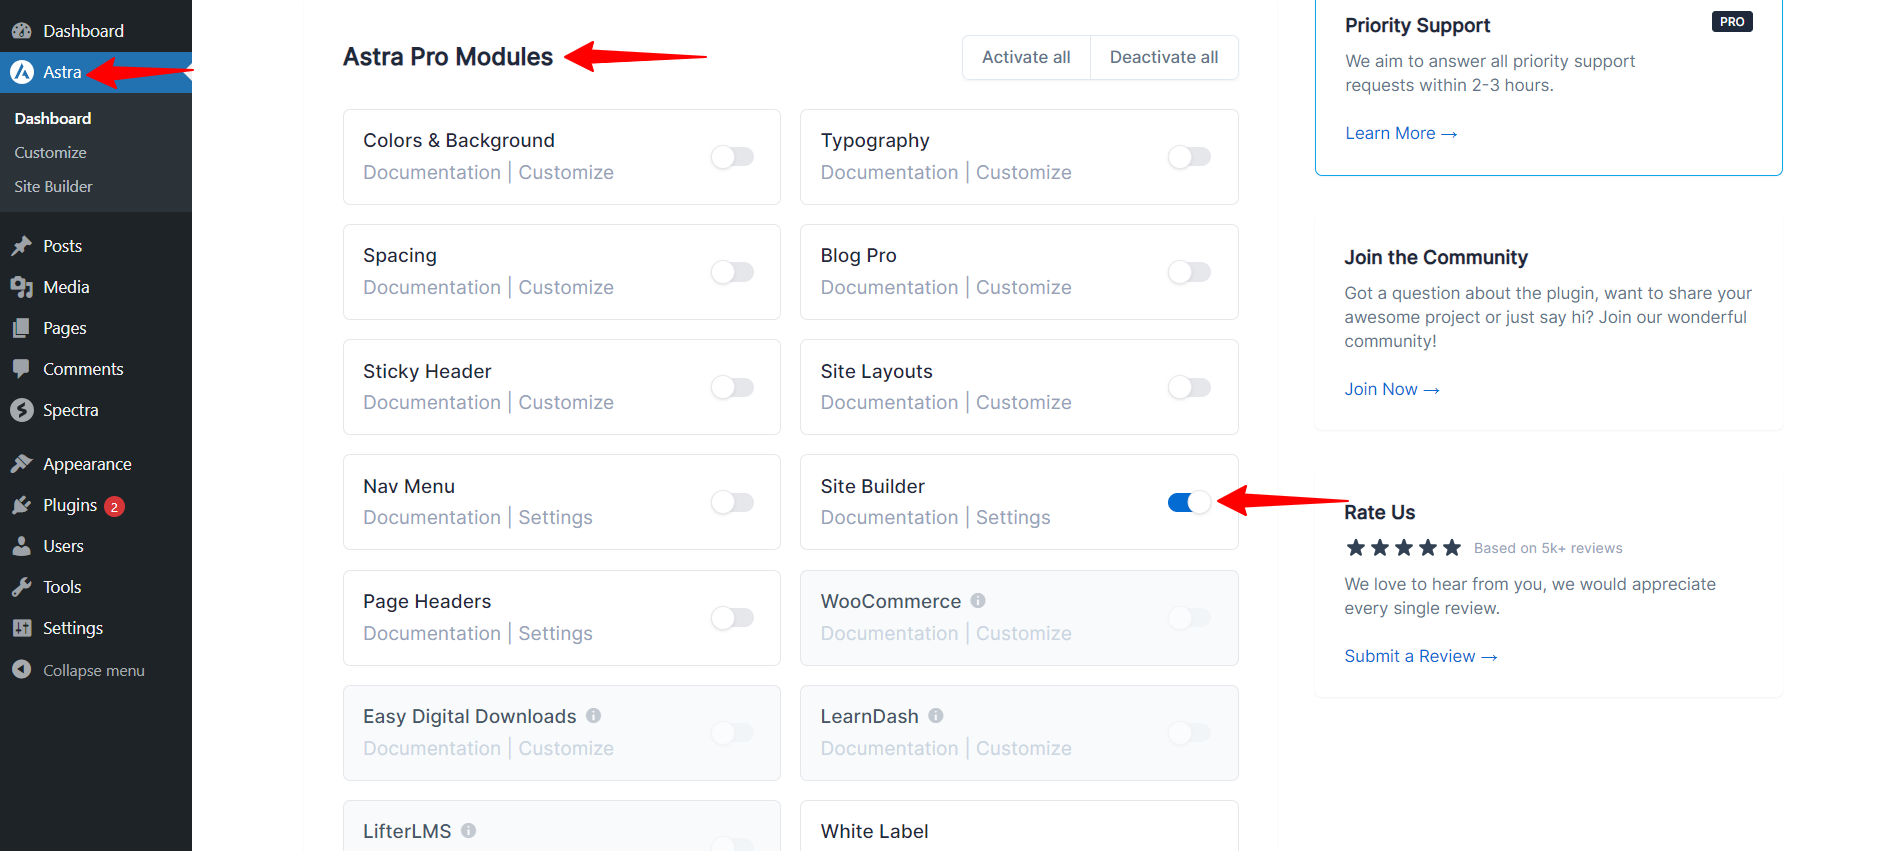Turn off the Site Builder module

tap(1189, 502)
